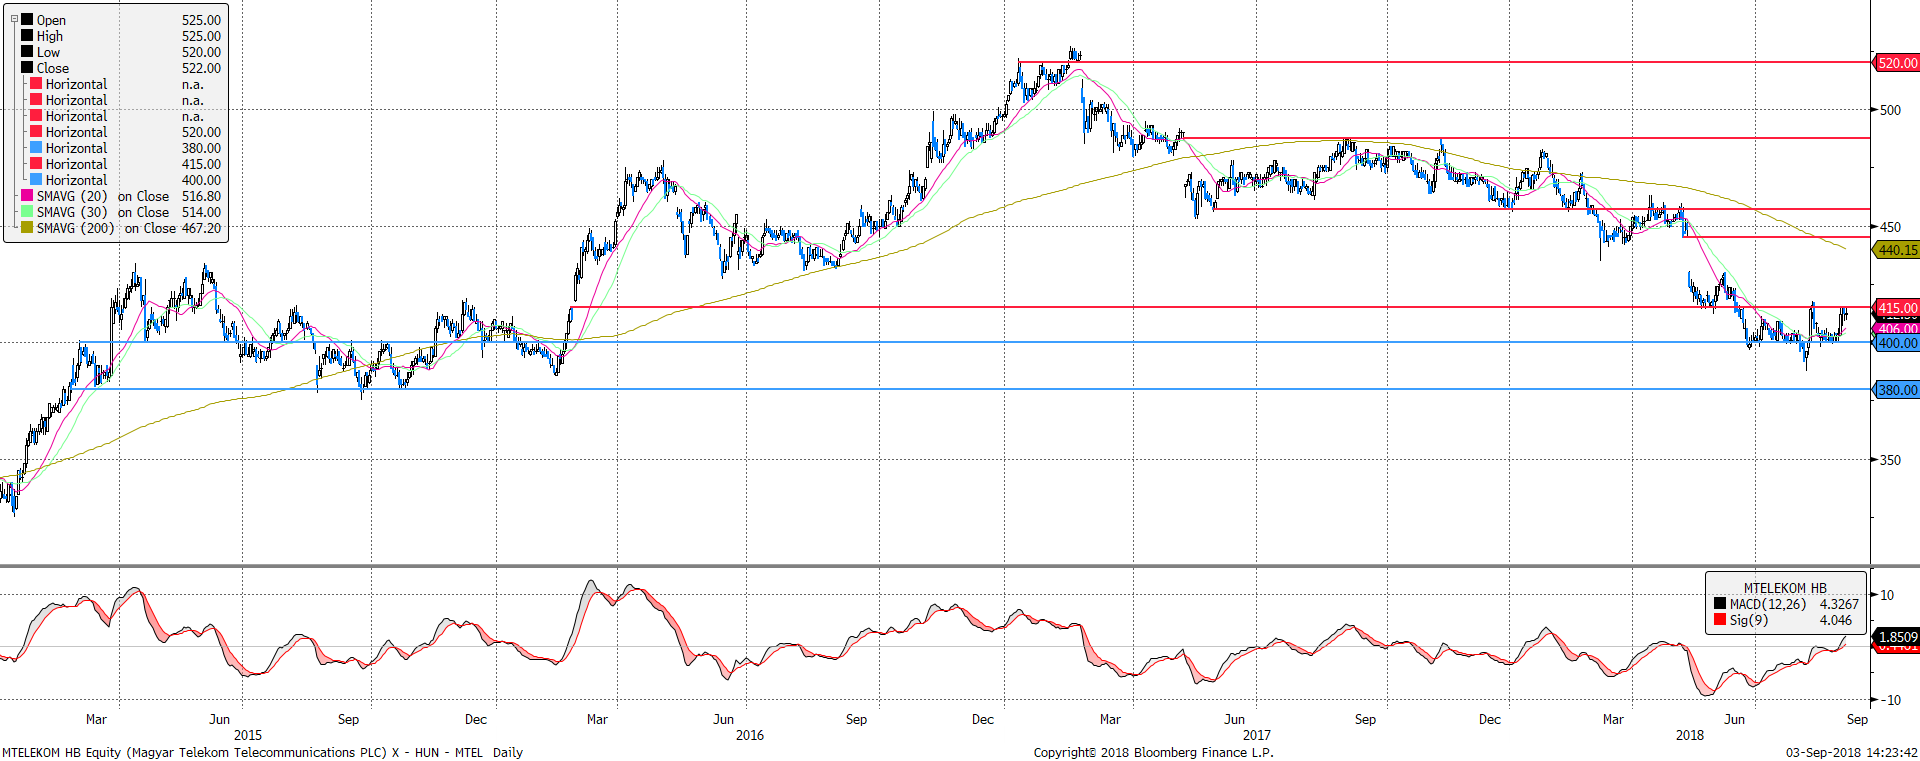Screen dimensions: 1920x761
Task: Click the 2015 year label on time axis
Action: click(x=248, y=735)
